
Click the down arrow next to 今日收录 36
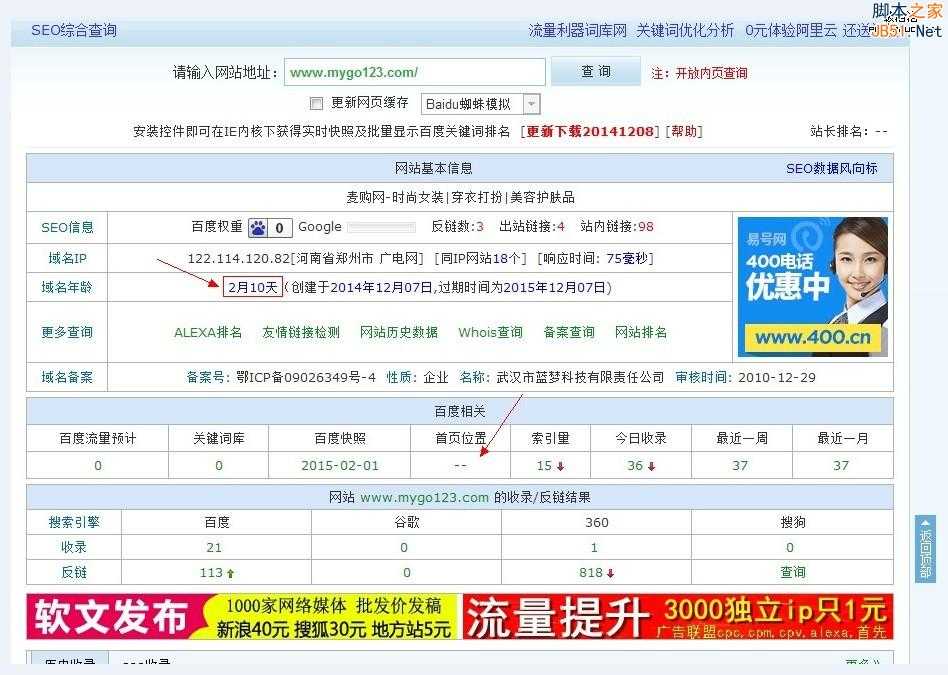click(651, 465)
